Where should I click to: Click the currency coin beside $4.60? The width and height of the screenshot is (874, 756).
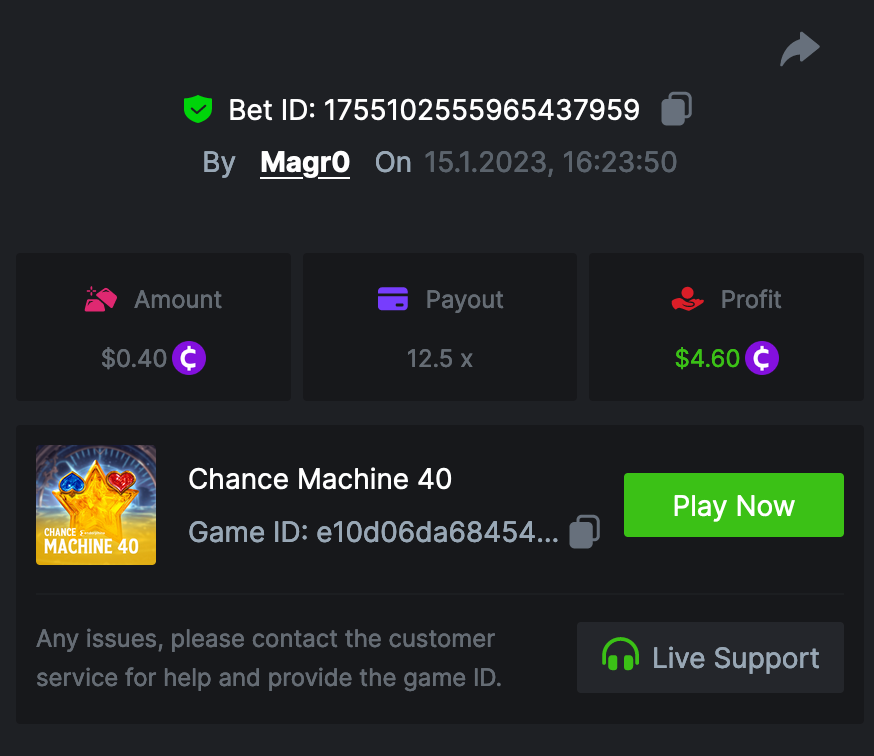tap(762, 358)
